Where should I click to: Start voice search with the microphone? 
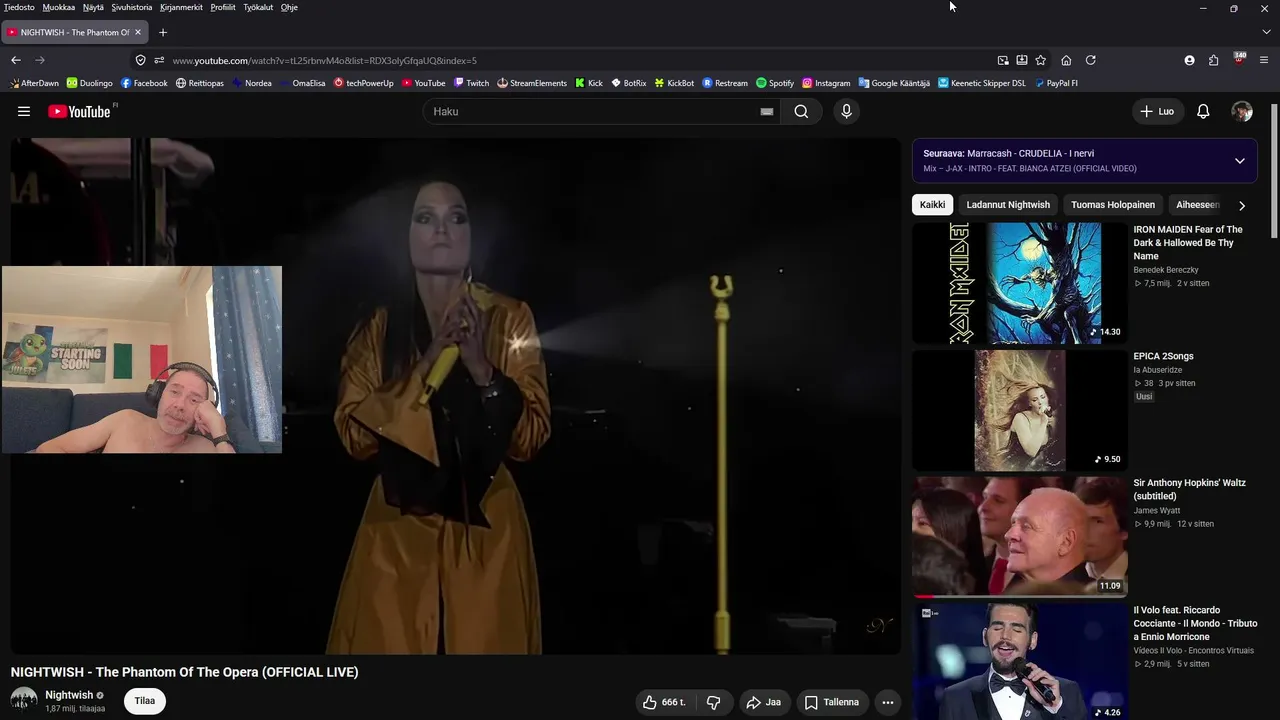pyautogui.click(x=846, y=111)
